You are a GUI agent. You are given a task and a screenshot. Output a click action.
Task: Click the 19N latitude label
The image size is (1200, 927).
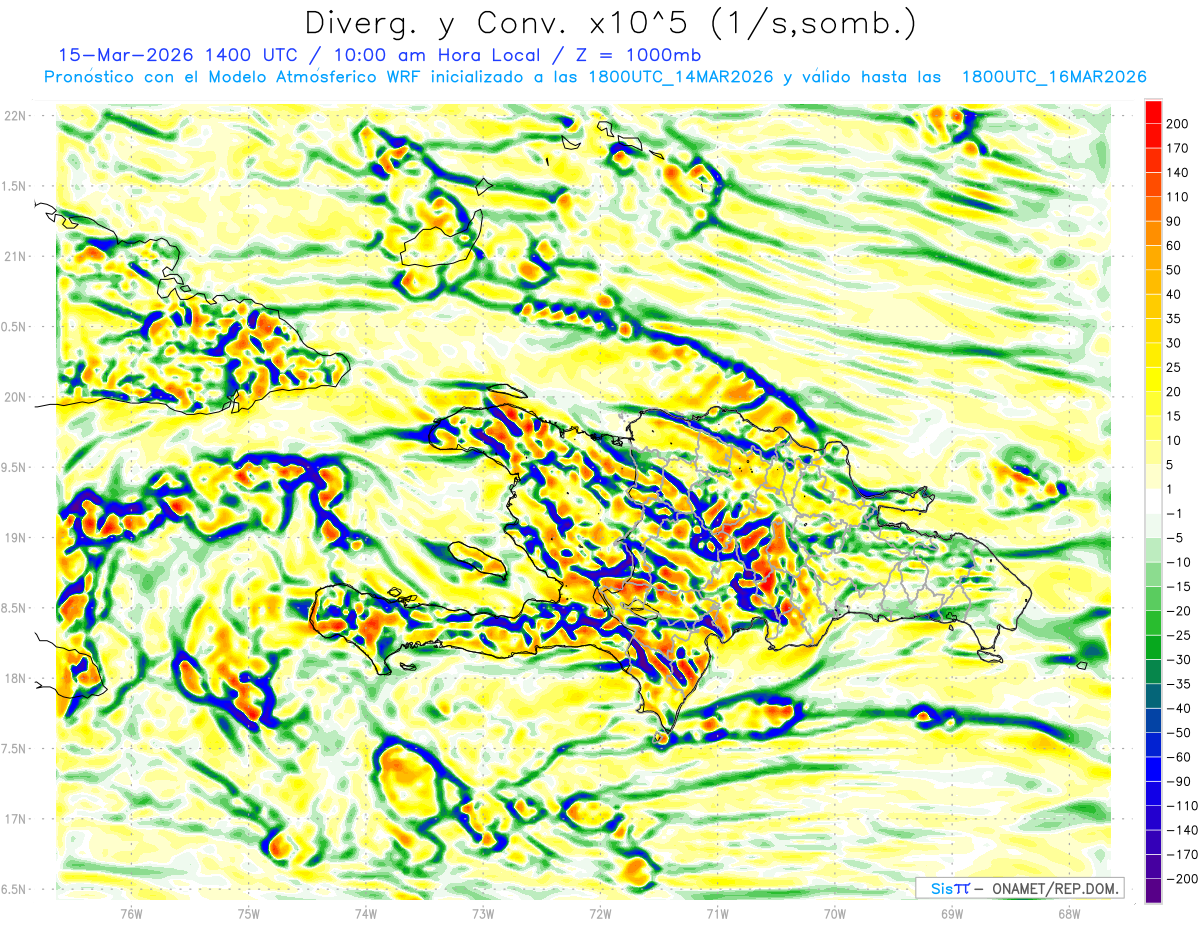click(15, 538)
